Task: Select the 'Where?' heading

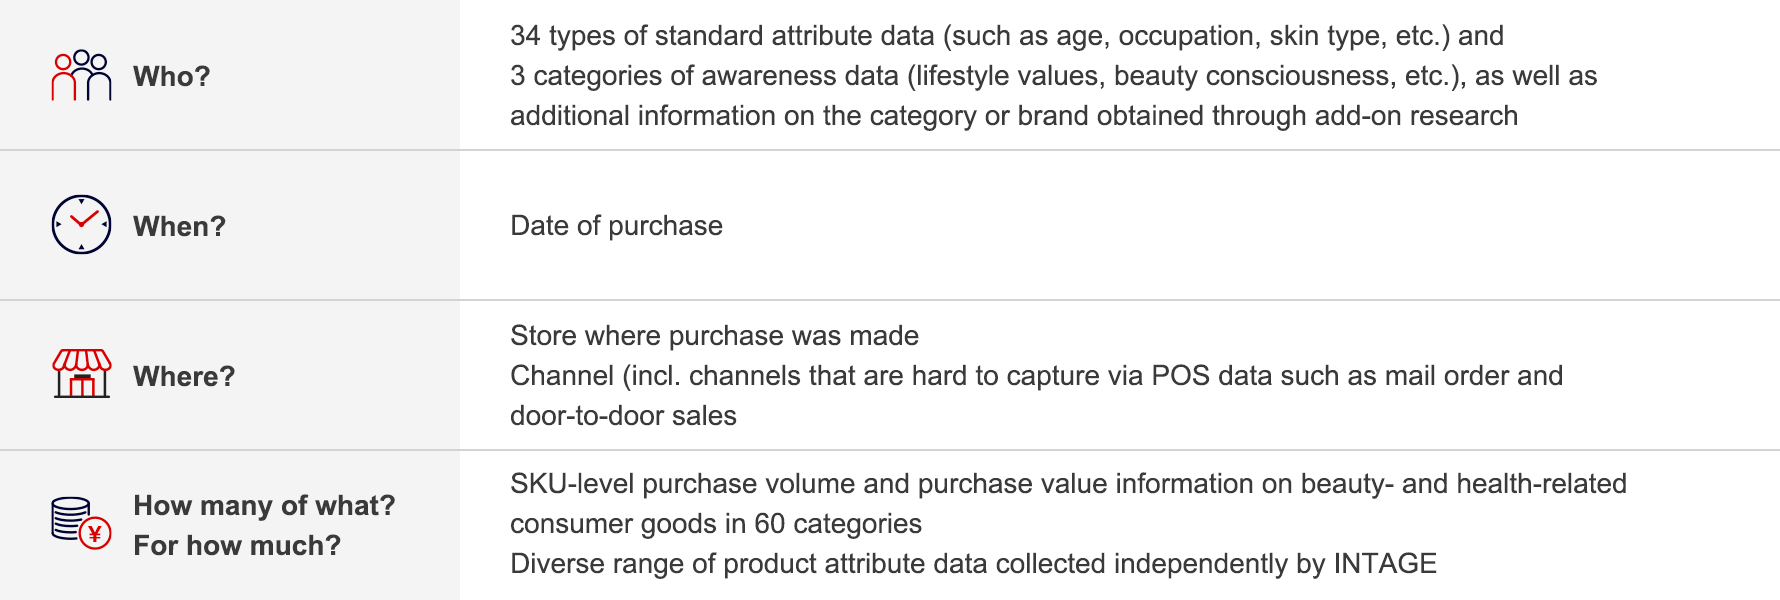Action: click(x=184, y=376)
